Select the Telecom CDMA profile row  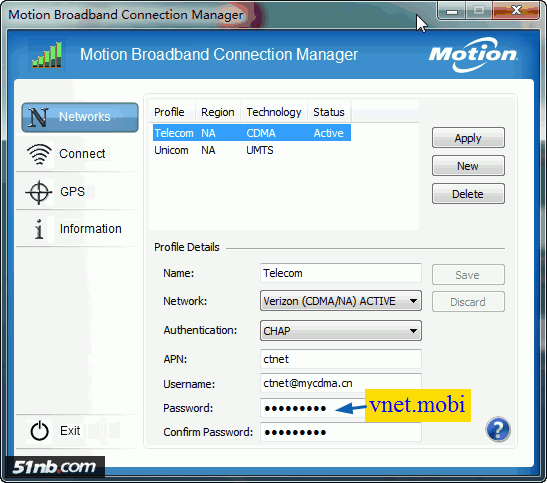(252, 133)
